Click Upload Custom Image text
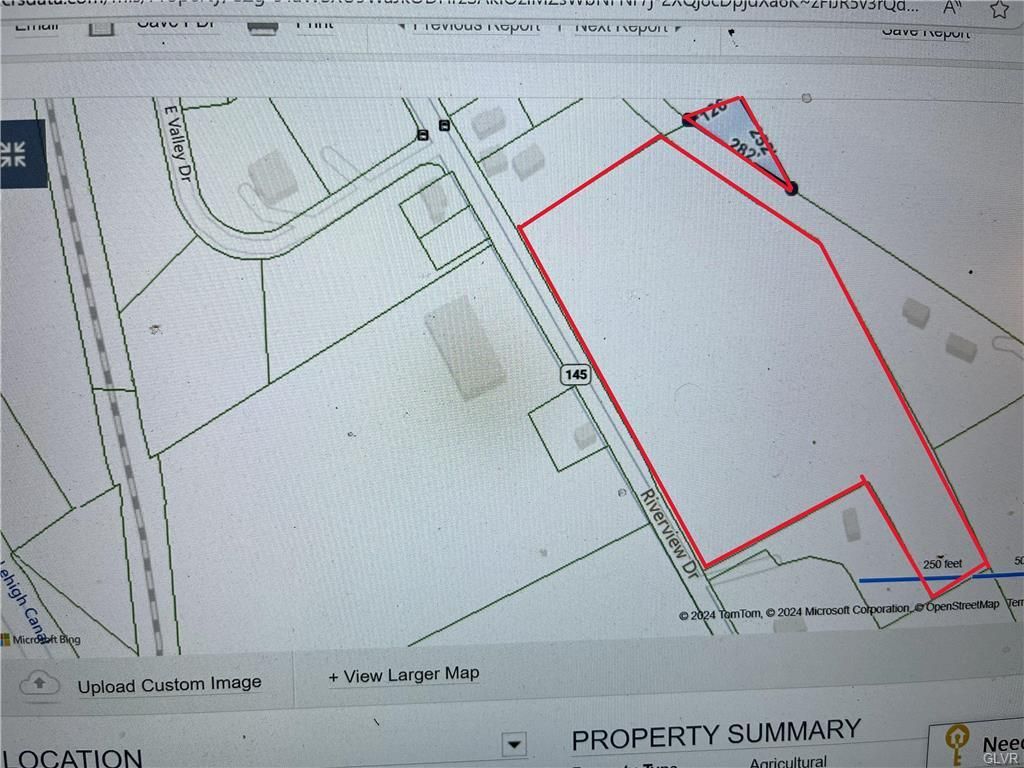Screen dimensions: 1024x768 pos(169,685)
